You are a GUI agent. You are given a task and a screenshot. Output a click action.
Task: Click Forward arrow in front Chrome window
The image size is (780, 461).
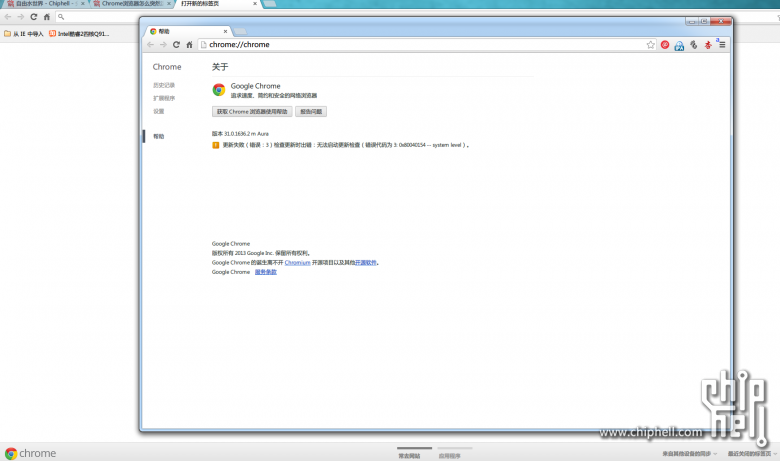pos(163,45)
